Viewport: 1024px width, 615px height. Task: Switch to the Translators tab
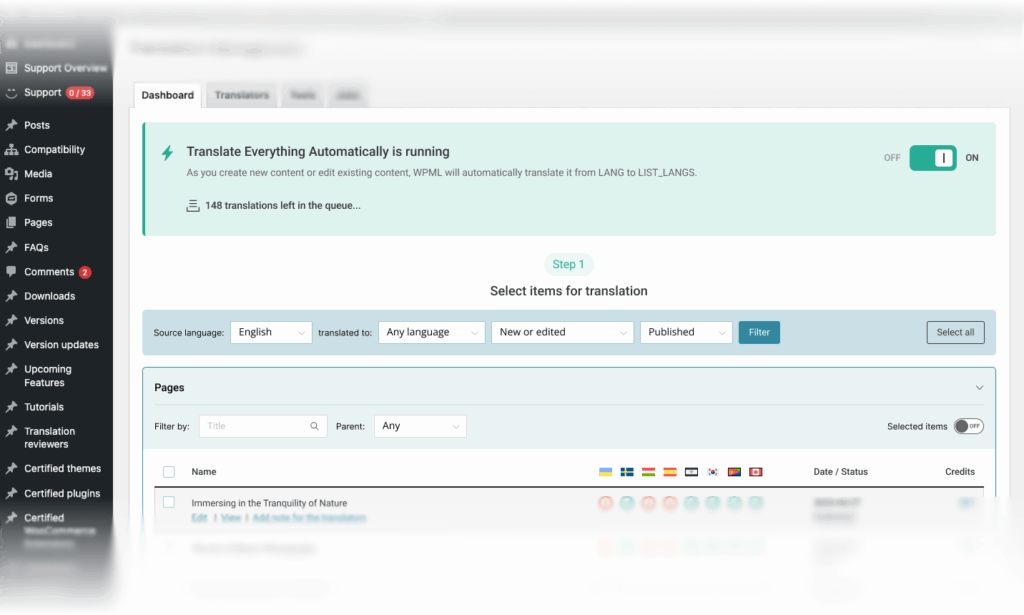242,95
